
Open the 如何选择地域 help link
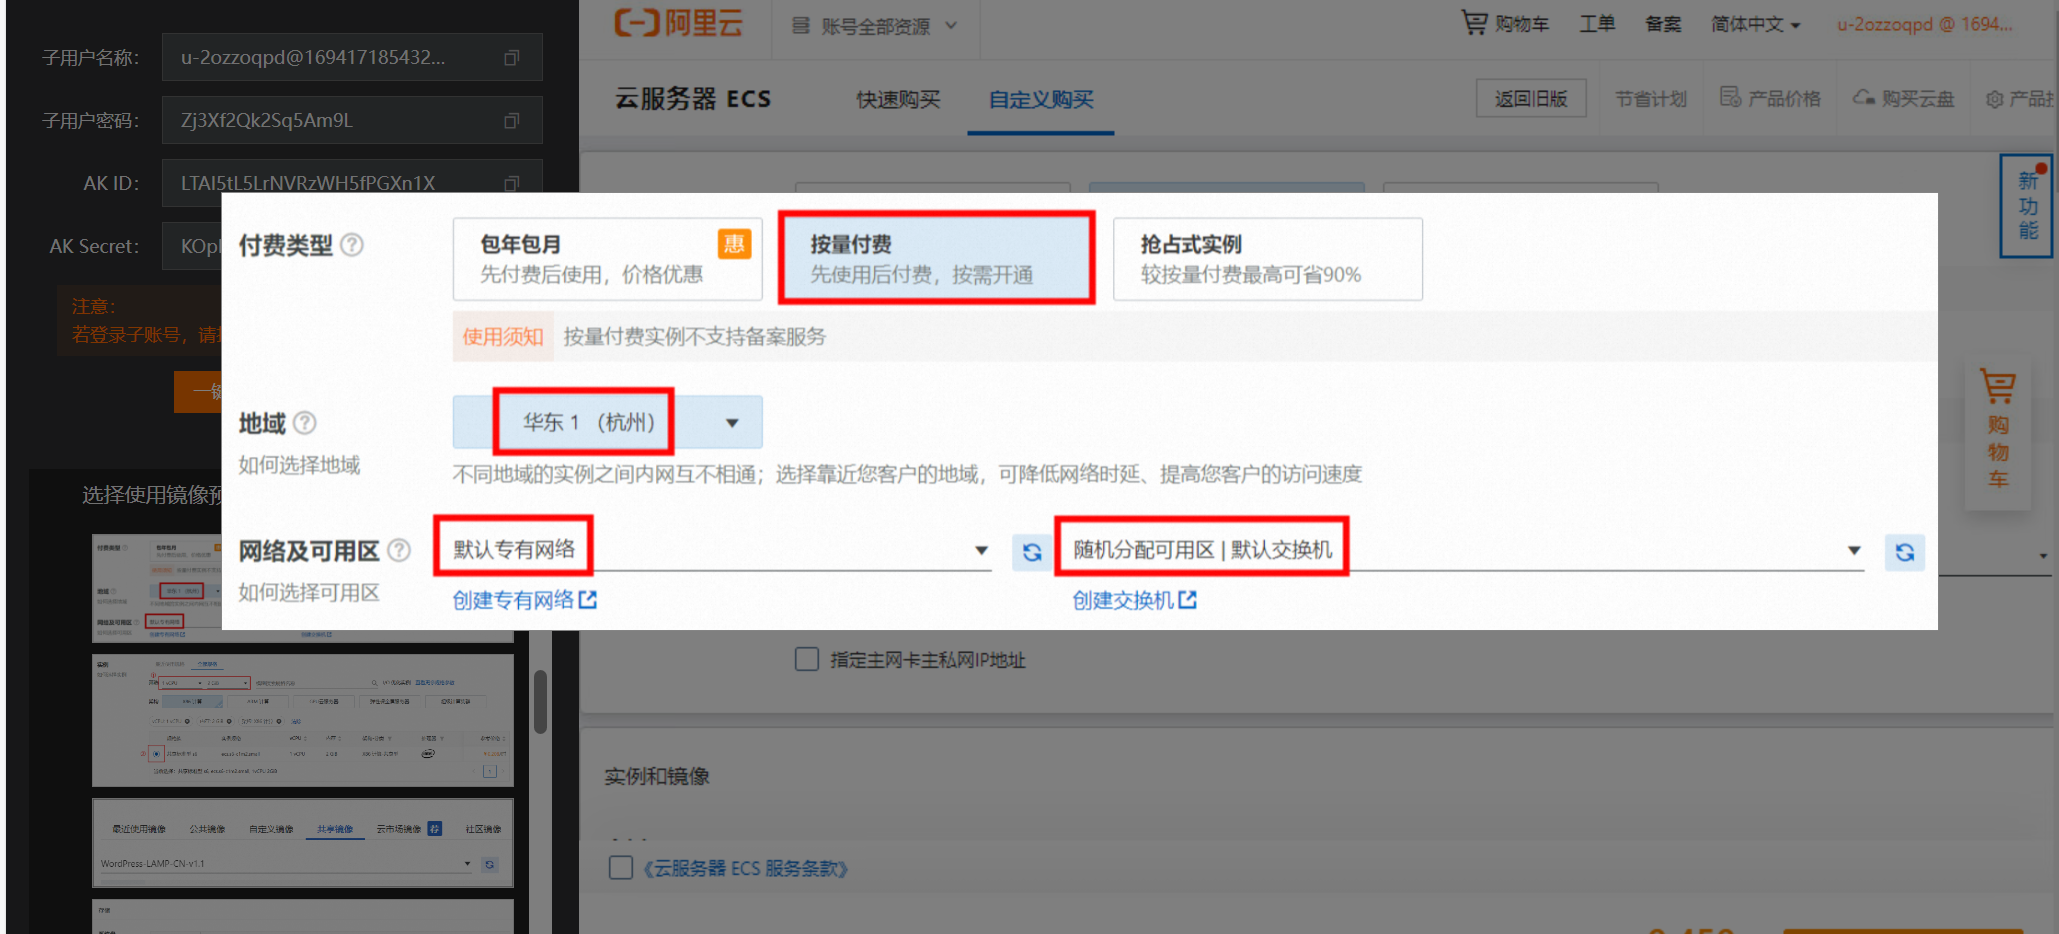coord(299,465)
